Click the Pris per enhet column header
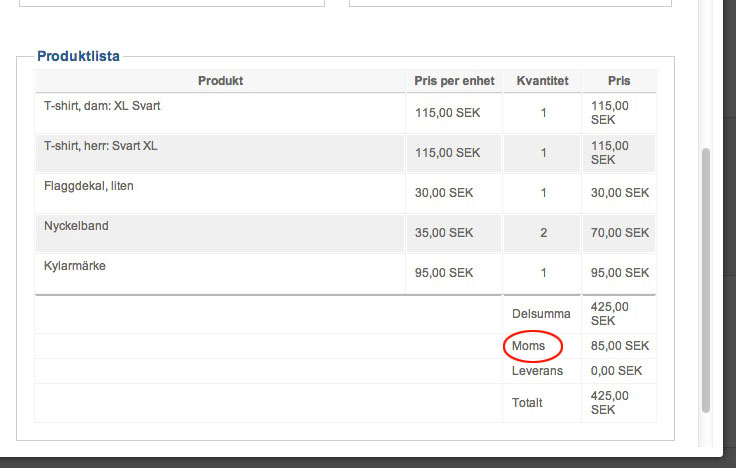 pos(454,81)
